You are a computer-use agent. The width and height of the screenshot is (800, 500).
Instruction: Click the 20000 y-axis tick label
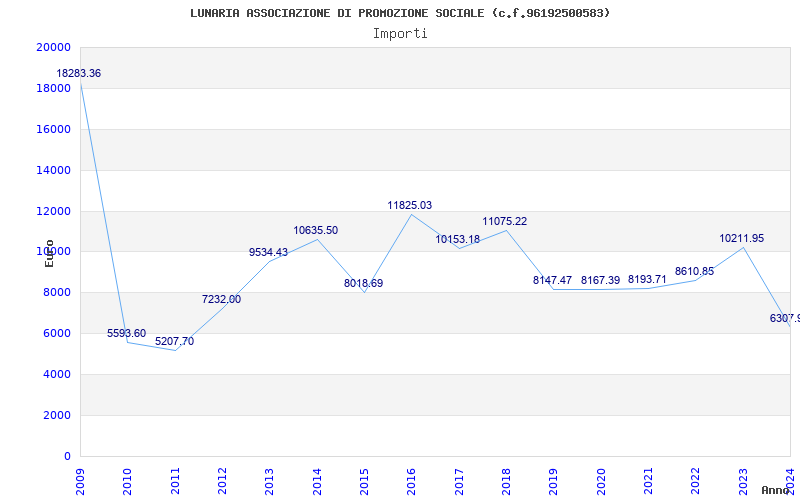54,47
